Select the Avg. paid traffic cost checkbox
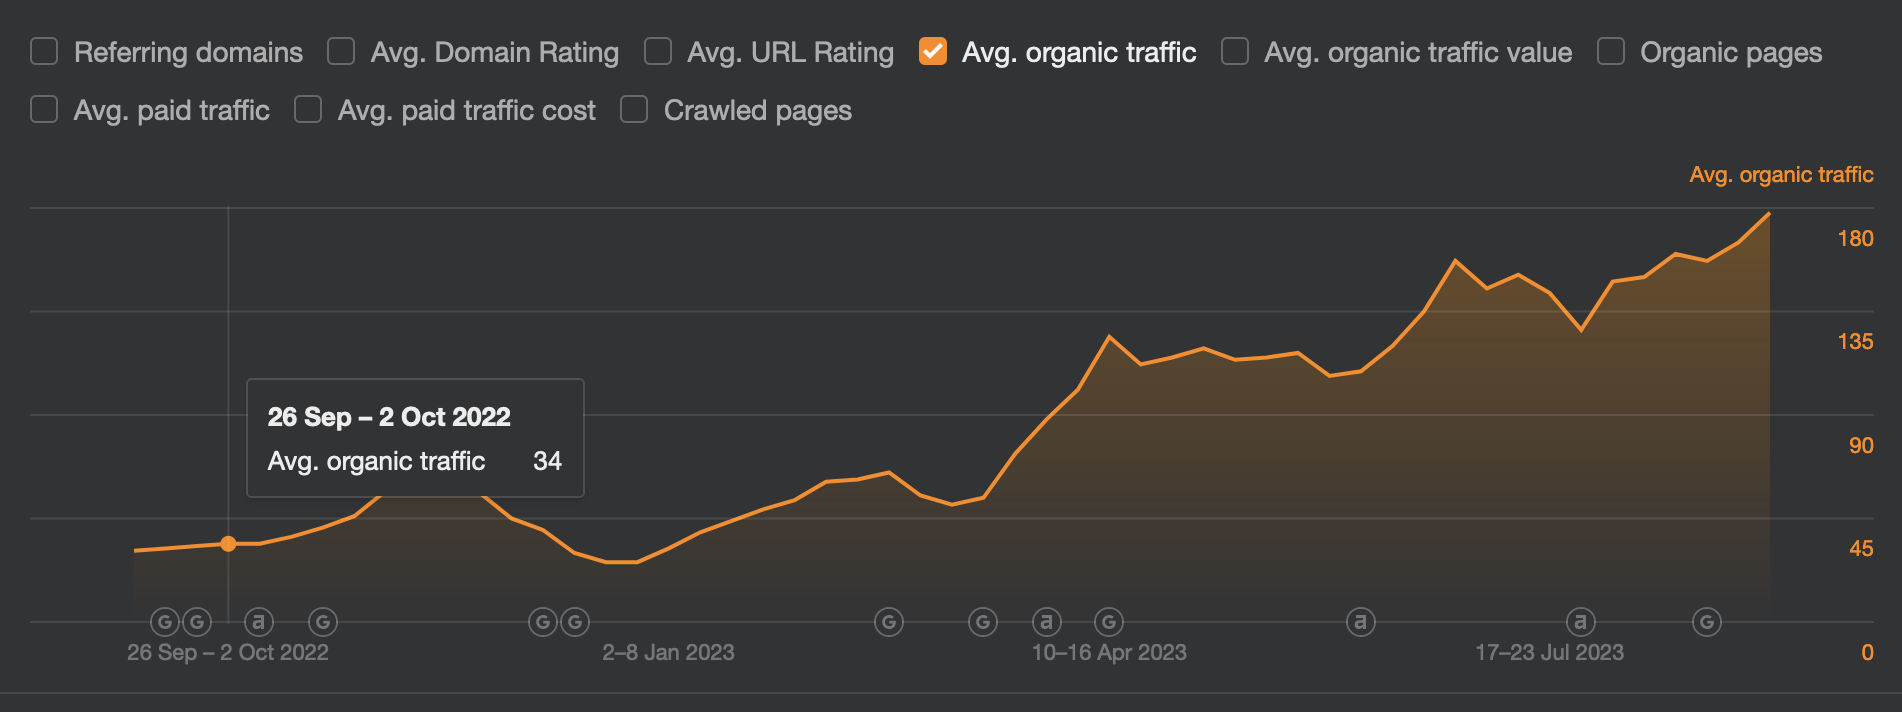Screen dimensions: 1902x712 [x=308, y=109]
